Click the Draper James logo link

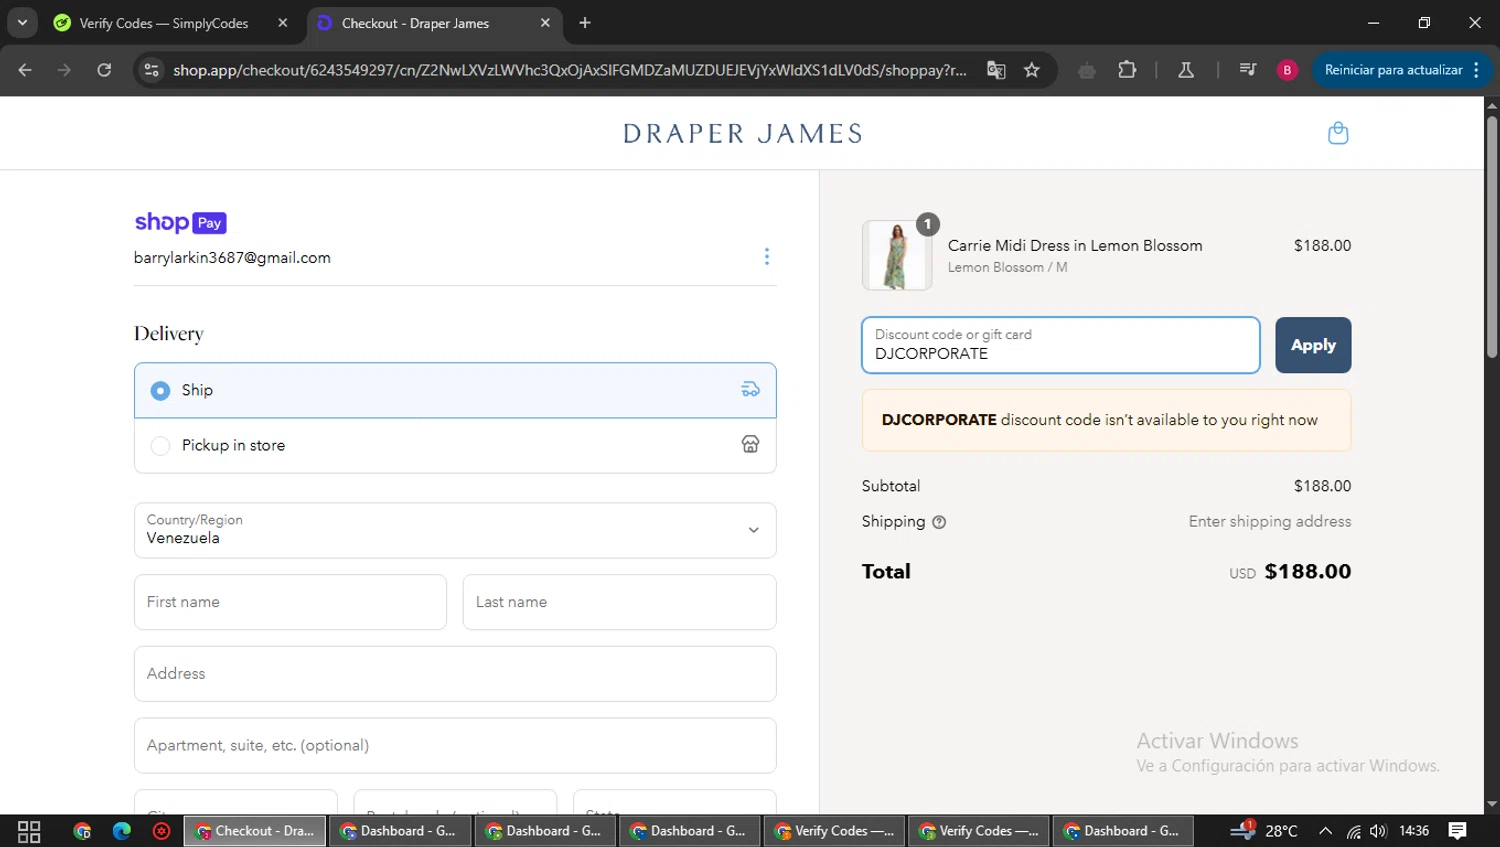[x=742, y=133]
